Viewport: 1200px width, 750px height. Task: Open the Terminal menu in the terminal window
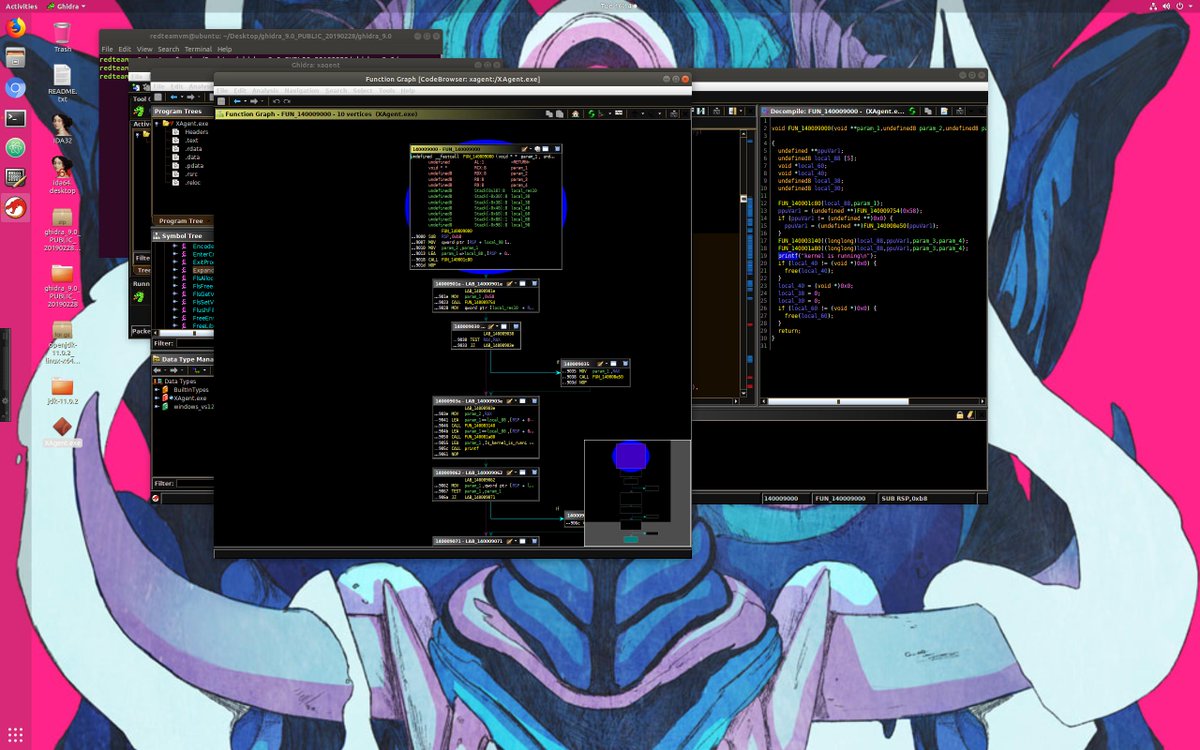(197, 49)
